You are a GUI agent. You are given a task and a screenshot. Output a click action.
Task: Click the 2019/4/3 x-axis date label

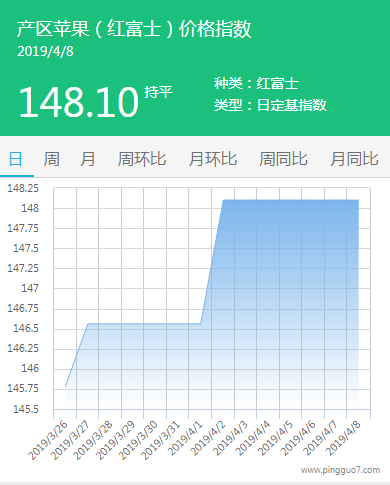pyautogui.click(x=231, y=438)
